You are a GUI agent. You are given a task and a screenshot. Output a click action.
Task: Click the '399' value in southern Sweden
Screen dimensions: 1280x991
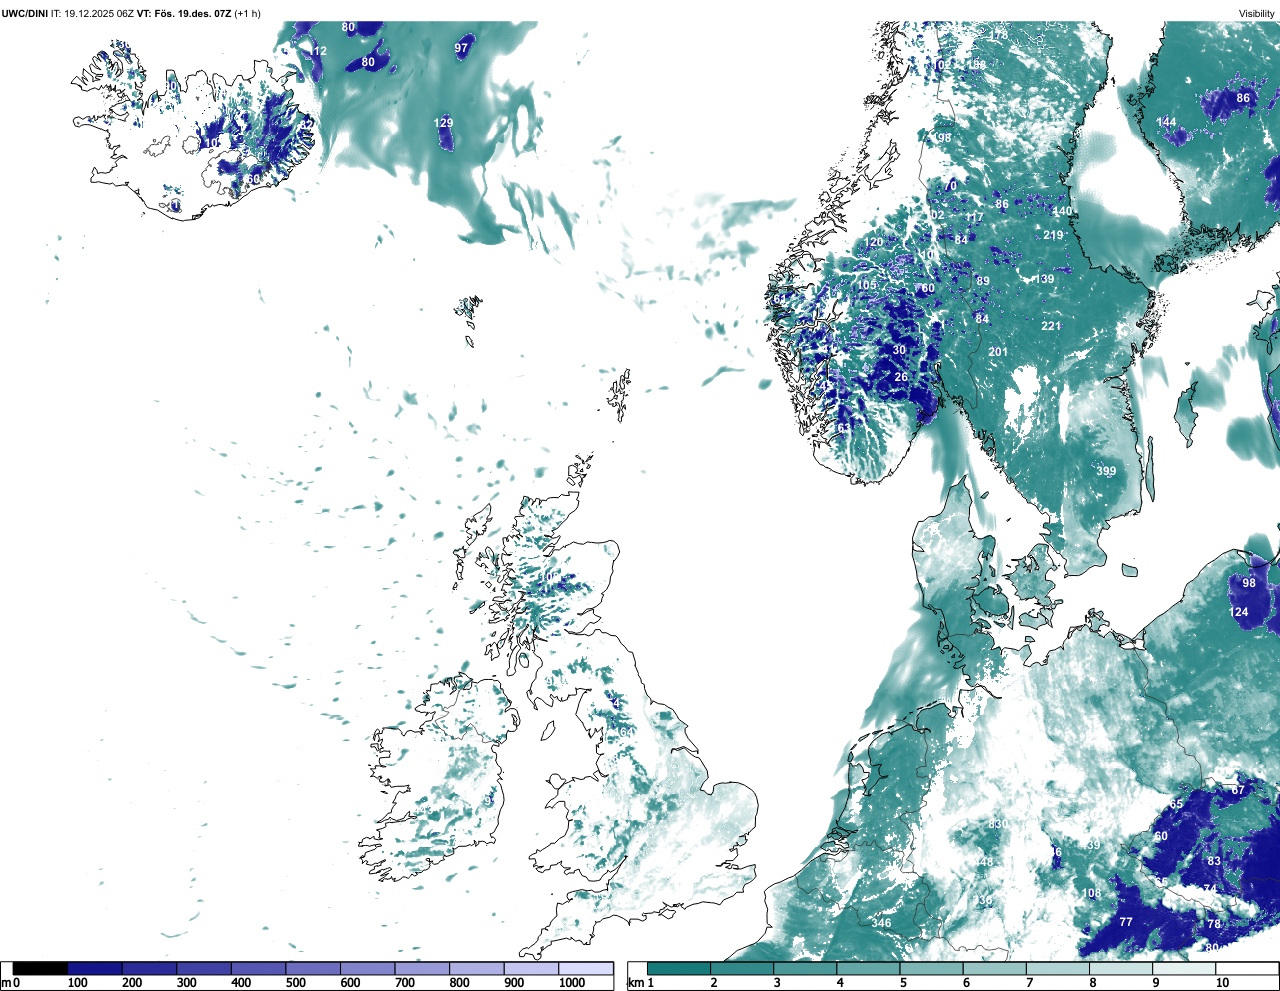1106,472
